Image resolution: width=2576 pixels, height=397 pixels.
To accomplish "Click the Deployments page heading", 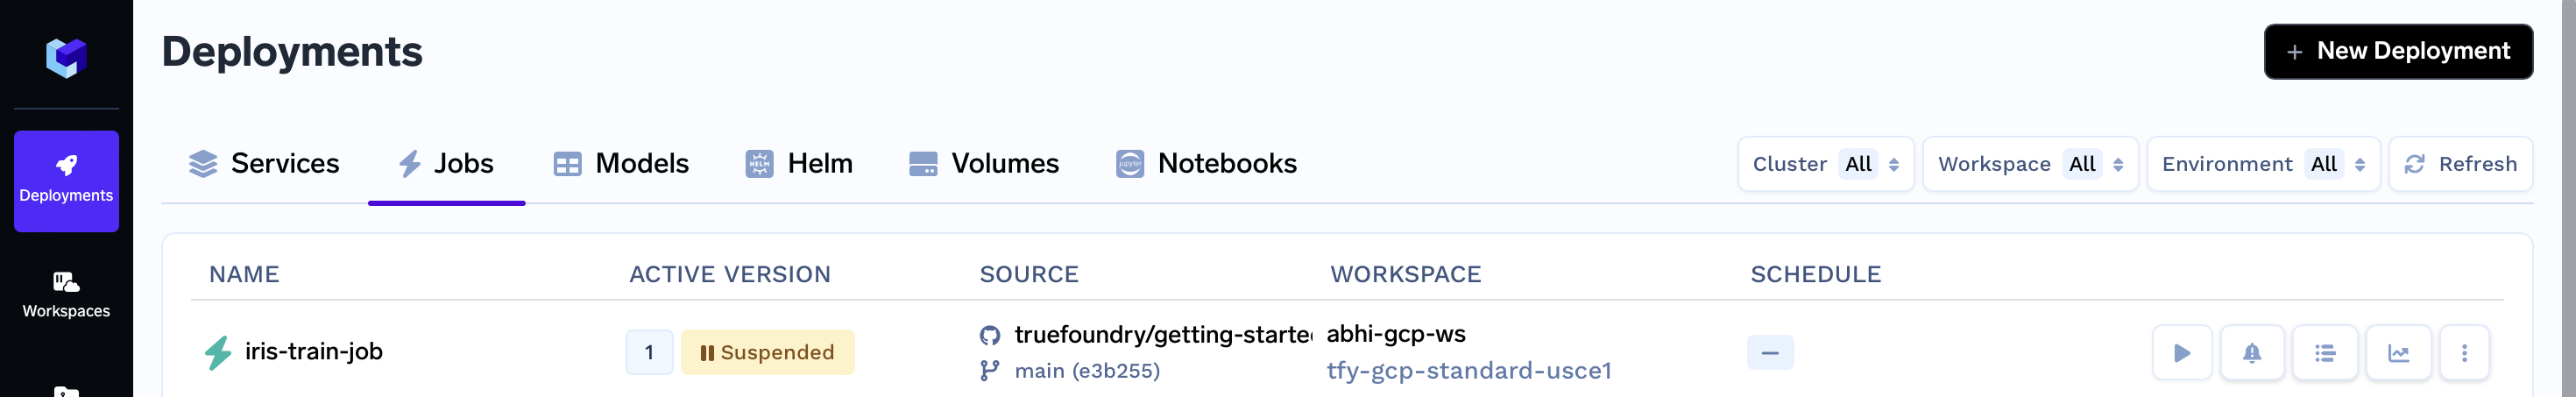I will click(292, 52).
